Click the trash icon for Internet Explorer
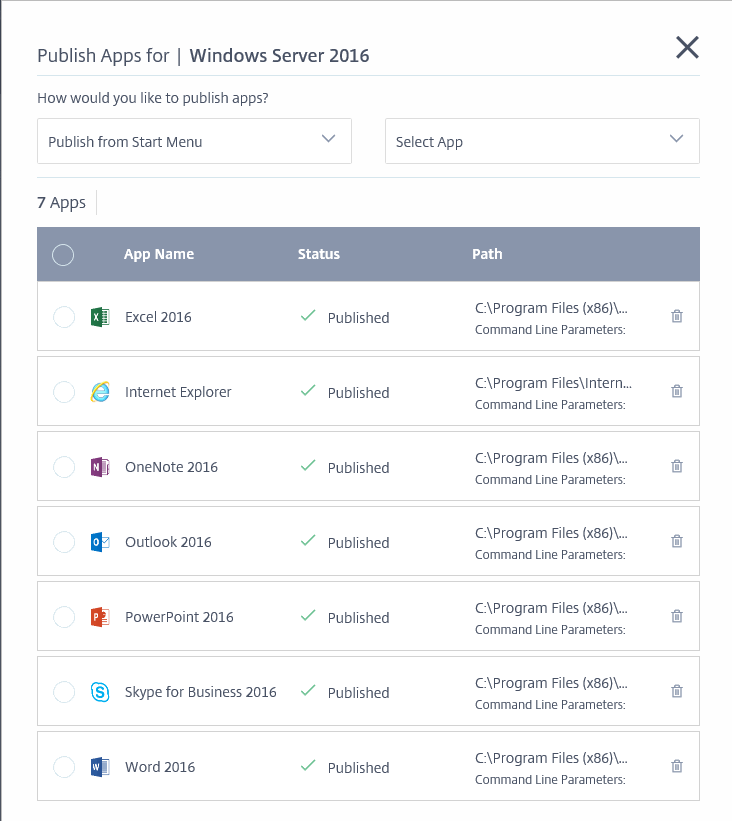Screen dimensions: 732x821 tap(677, 391)
